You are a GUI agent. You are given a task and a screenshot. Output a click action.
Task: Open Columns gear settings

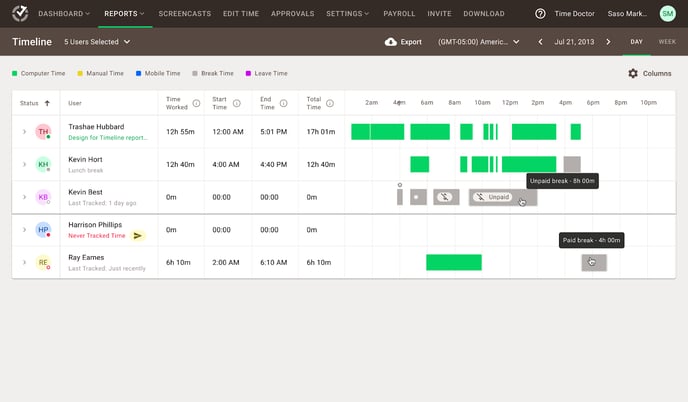[633, 73]
